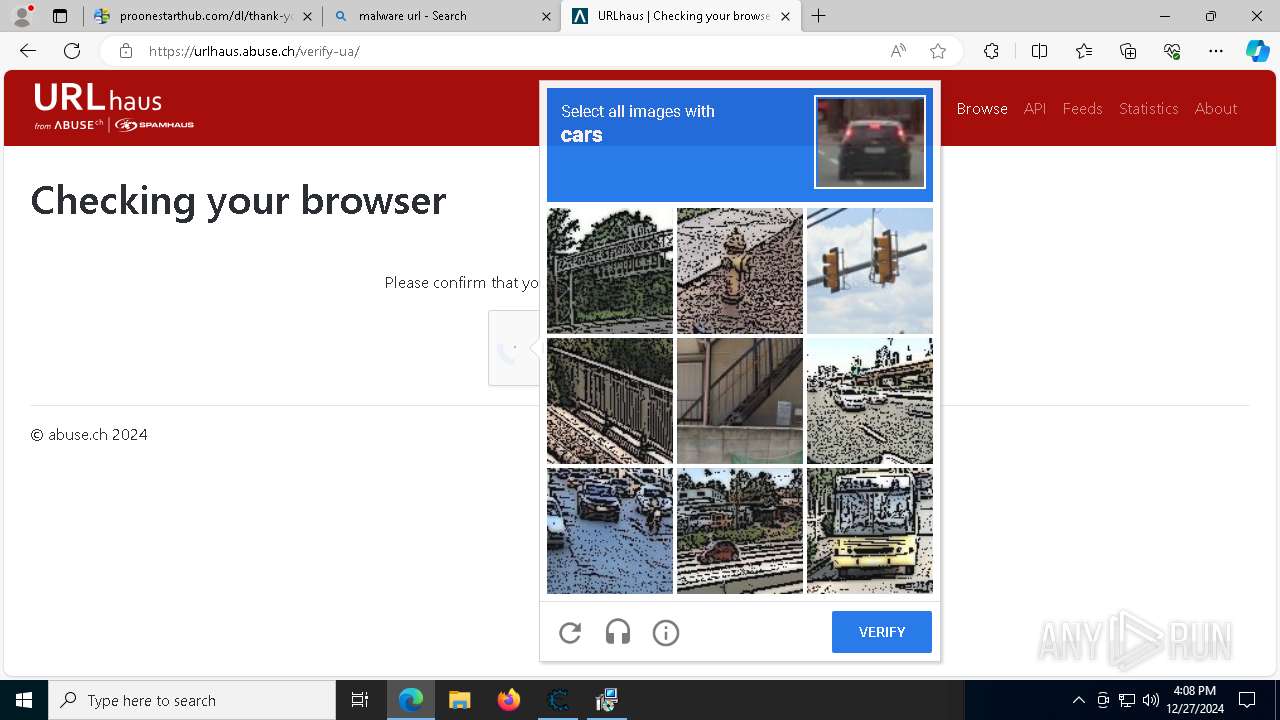Select the traffic lights captcha tile

[870, 271]
